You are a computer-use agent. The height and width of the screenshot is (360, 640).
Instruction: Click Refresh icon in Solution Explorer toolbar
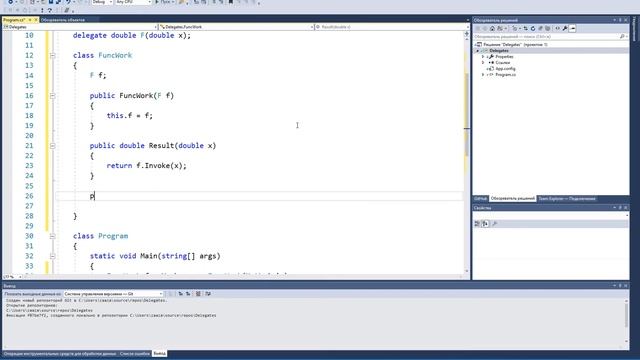pos(533,29)
